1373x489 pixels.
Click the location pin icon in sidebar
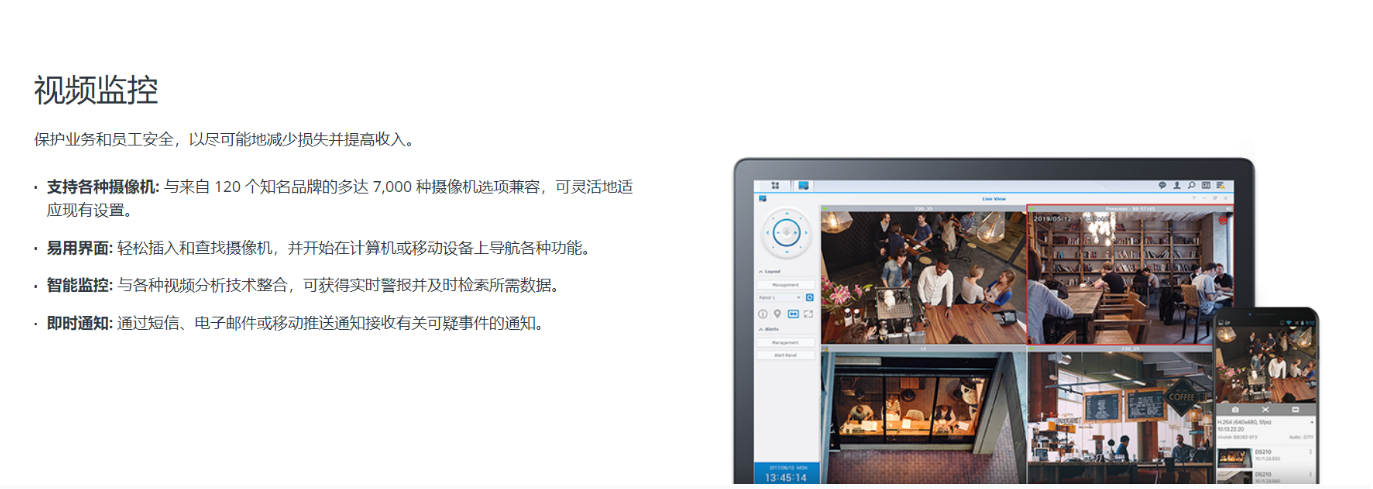(777, 314)
